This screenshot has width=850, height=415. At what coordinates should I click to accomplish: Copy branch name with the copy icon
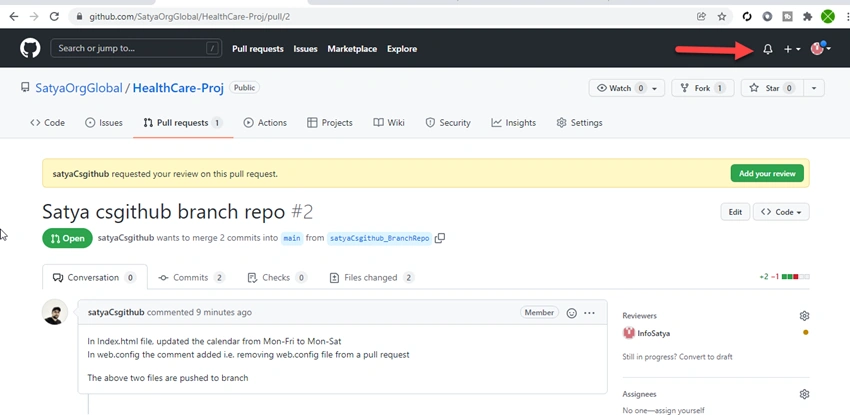(x=440, y=238)
